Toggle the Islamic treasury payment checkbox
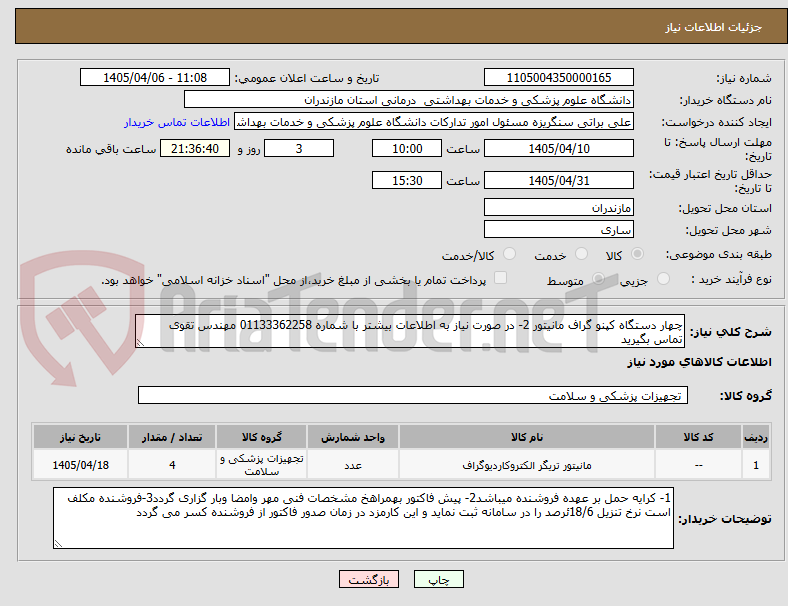The width and height of the screenshot is (788, 606). 501,278
